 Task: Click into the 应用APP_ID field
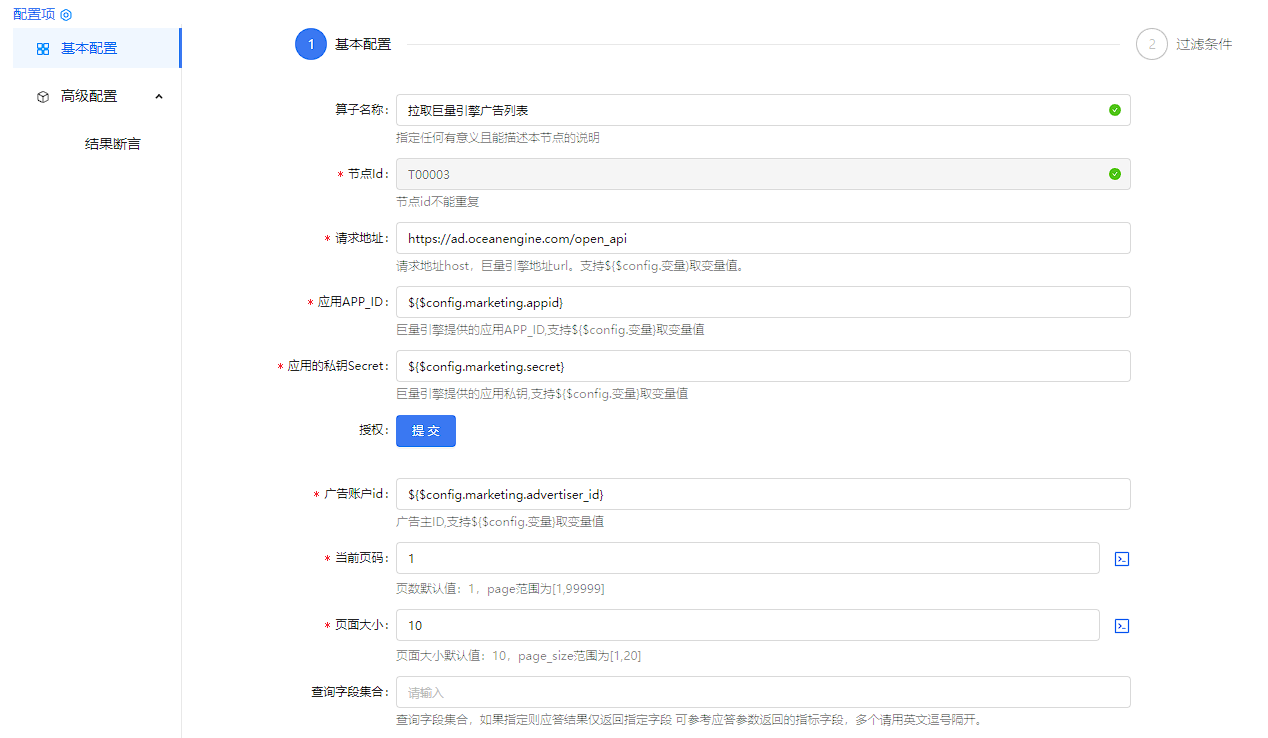click(x=762, y=302)
